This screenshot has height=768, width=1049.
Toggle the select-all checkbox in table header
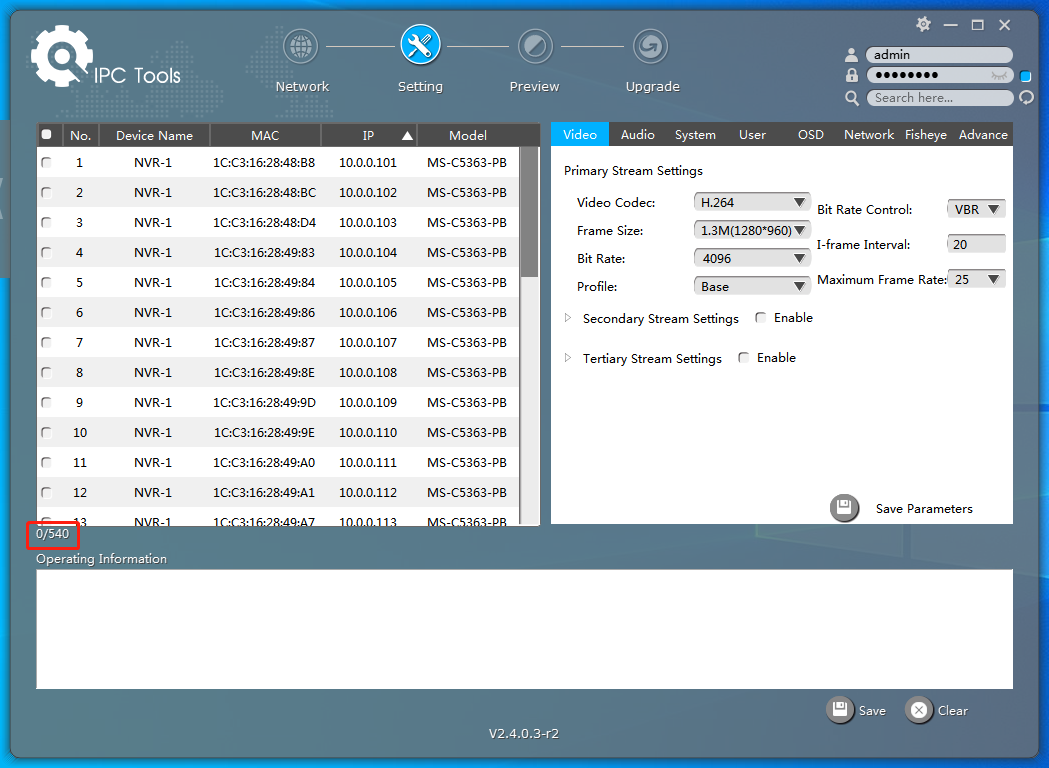click(x=46, y=134)
